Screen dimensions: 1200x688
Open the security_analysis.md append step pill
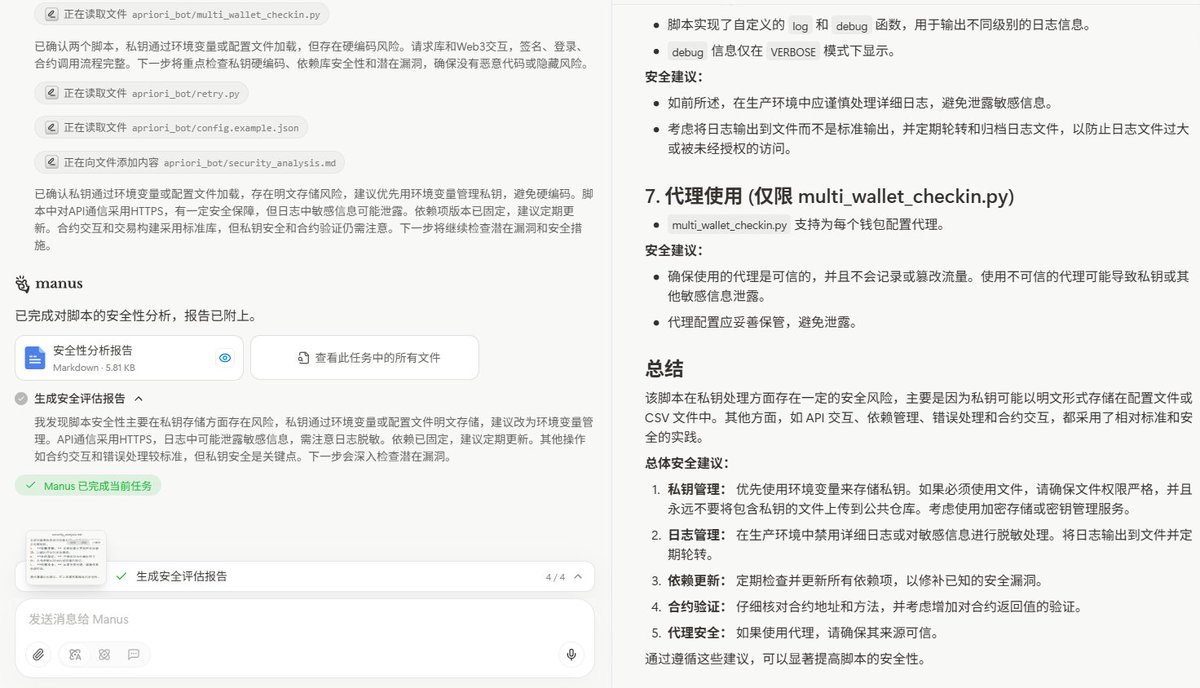tap(190, 161)
